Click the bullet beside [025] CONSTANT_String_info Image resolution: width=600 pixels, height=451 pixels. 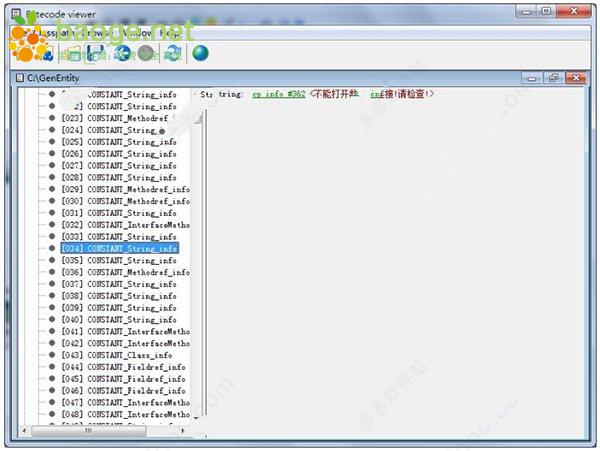(x=52, y=142)
